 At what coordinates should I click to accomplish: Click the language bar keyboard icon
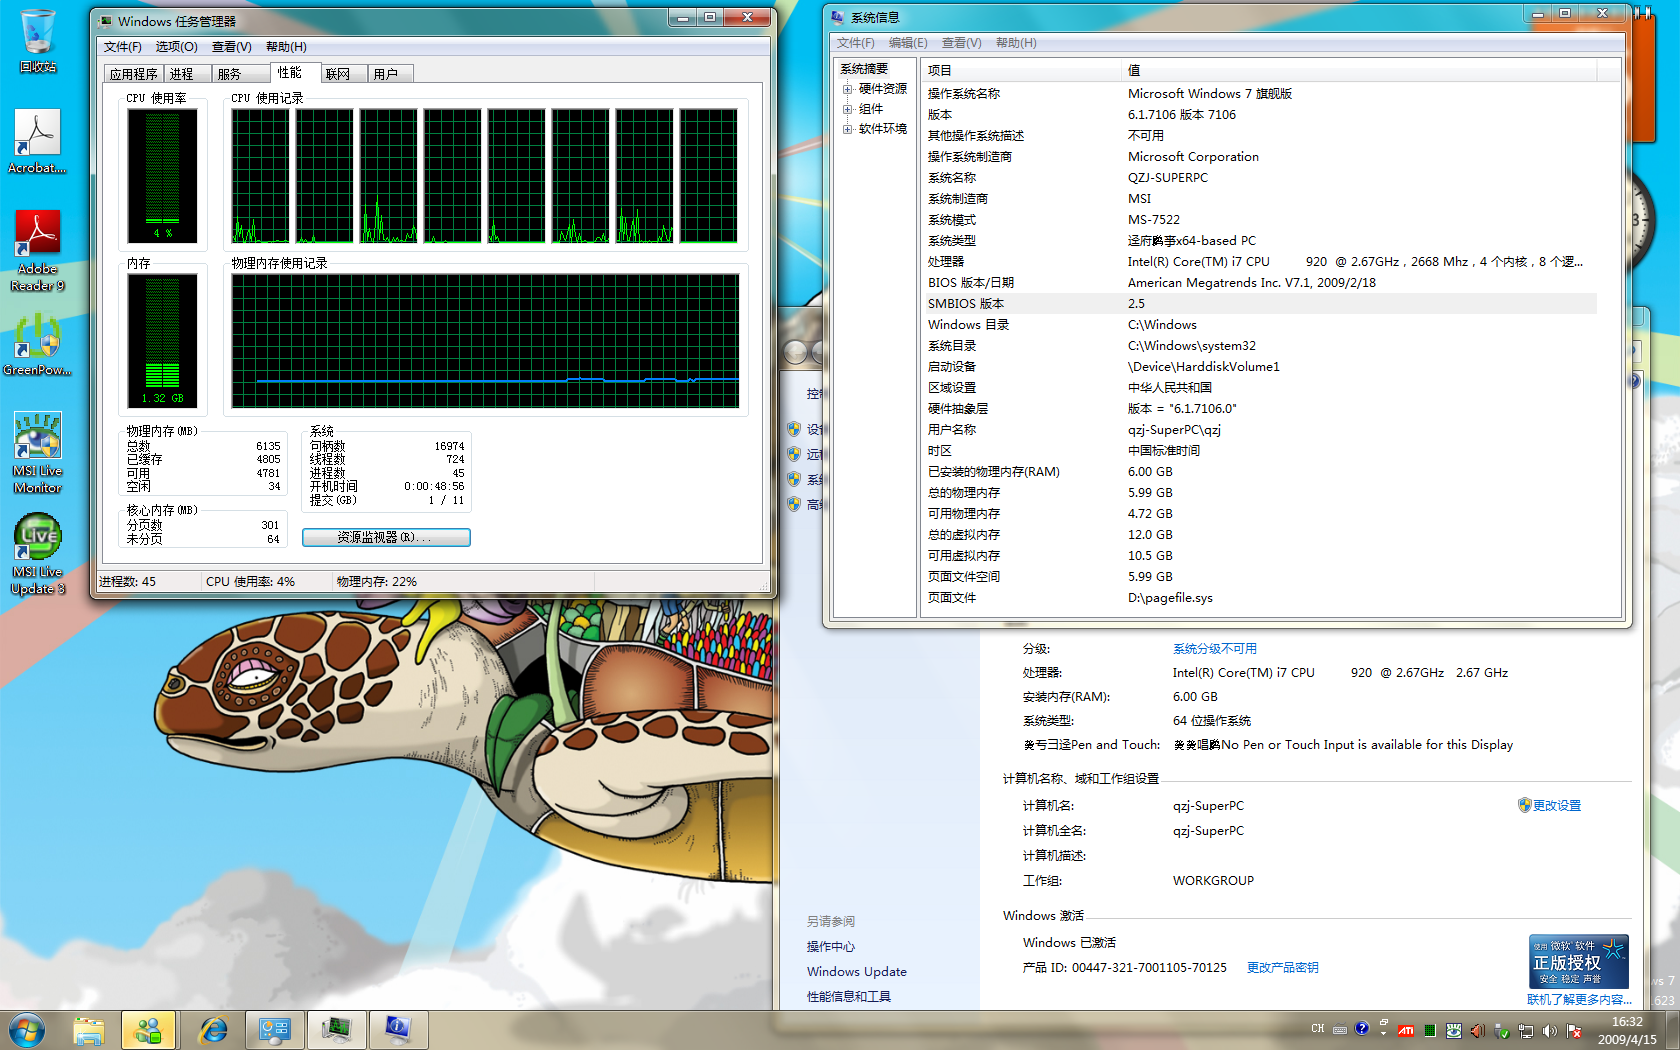click(1340, 1029)
